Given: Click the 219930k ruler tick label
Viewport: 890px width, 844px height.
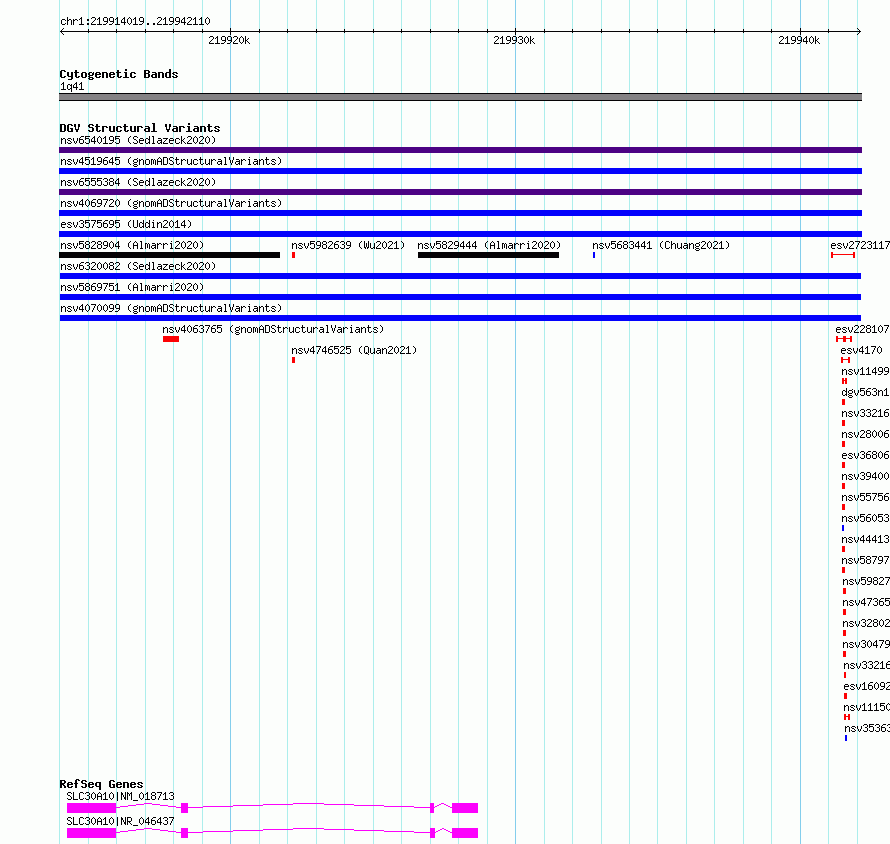Looking at the screenshot, I should tap(514, 40).
